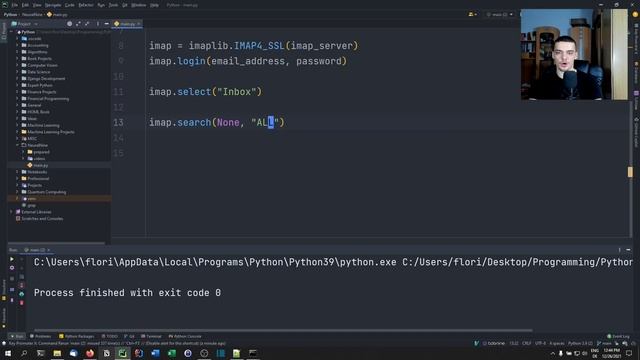Select opened file in Project panel
640x360 pixels.
tap(69, 24)
